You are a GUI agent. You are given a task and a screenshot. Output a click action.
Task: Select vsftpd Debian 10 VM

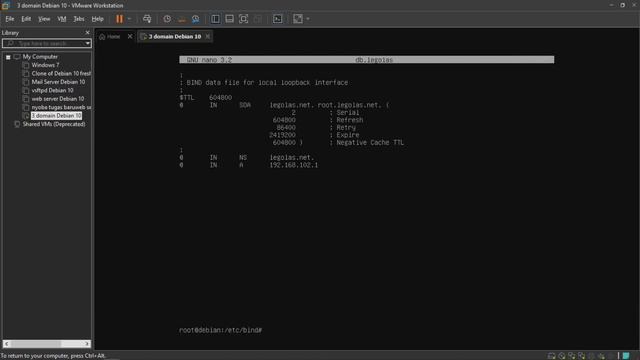pyautogui.click(x=52, y=90)
